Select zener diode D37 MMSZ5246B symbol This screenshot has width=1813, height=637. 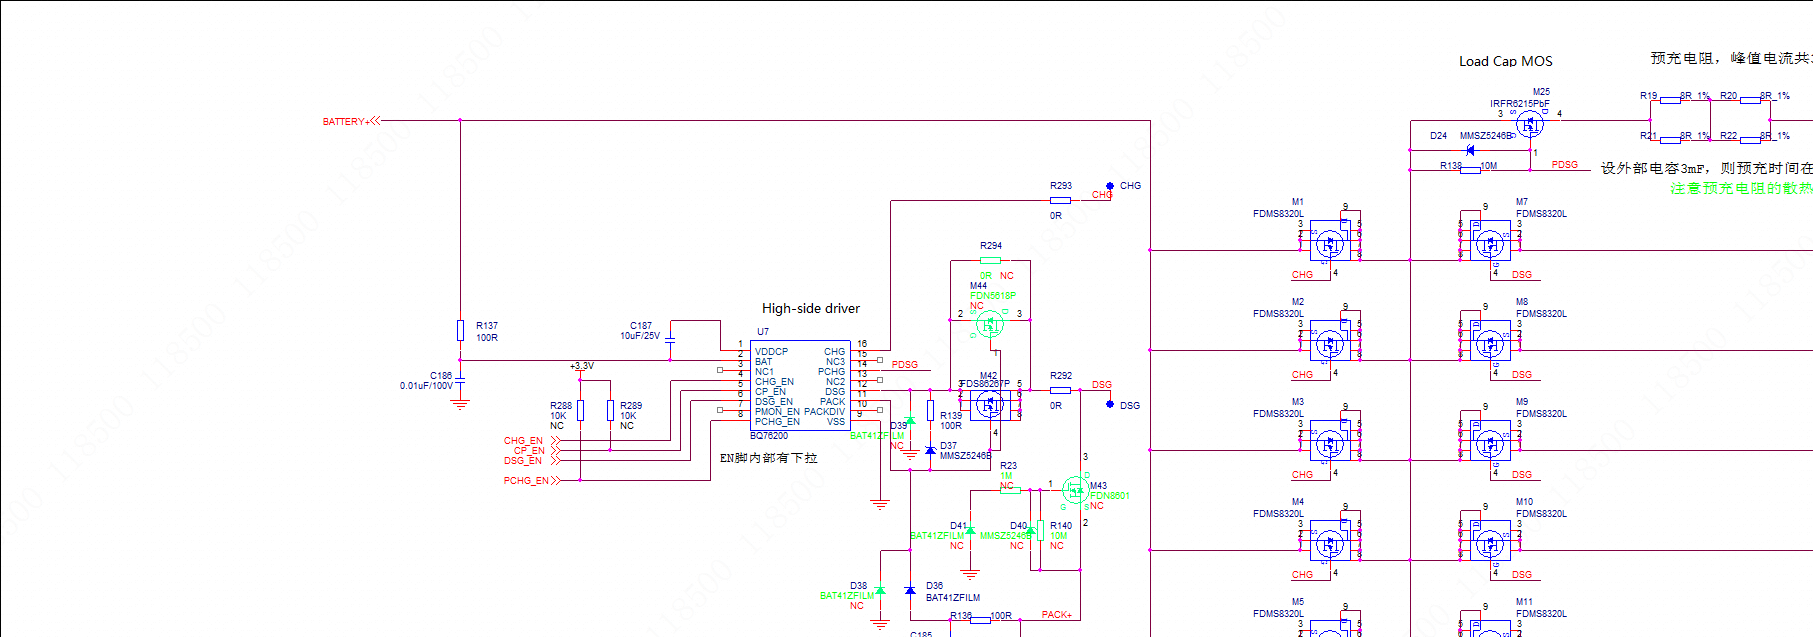click(x=930, y=450)
